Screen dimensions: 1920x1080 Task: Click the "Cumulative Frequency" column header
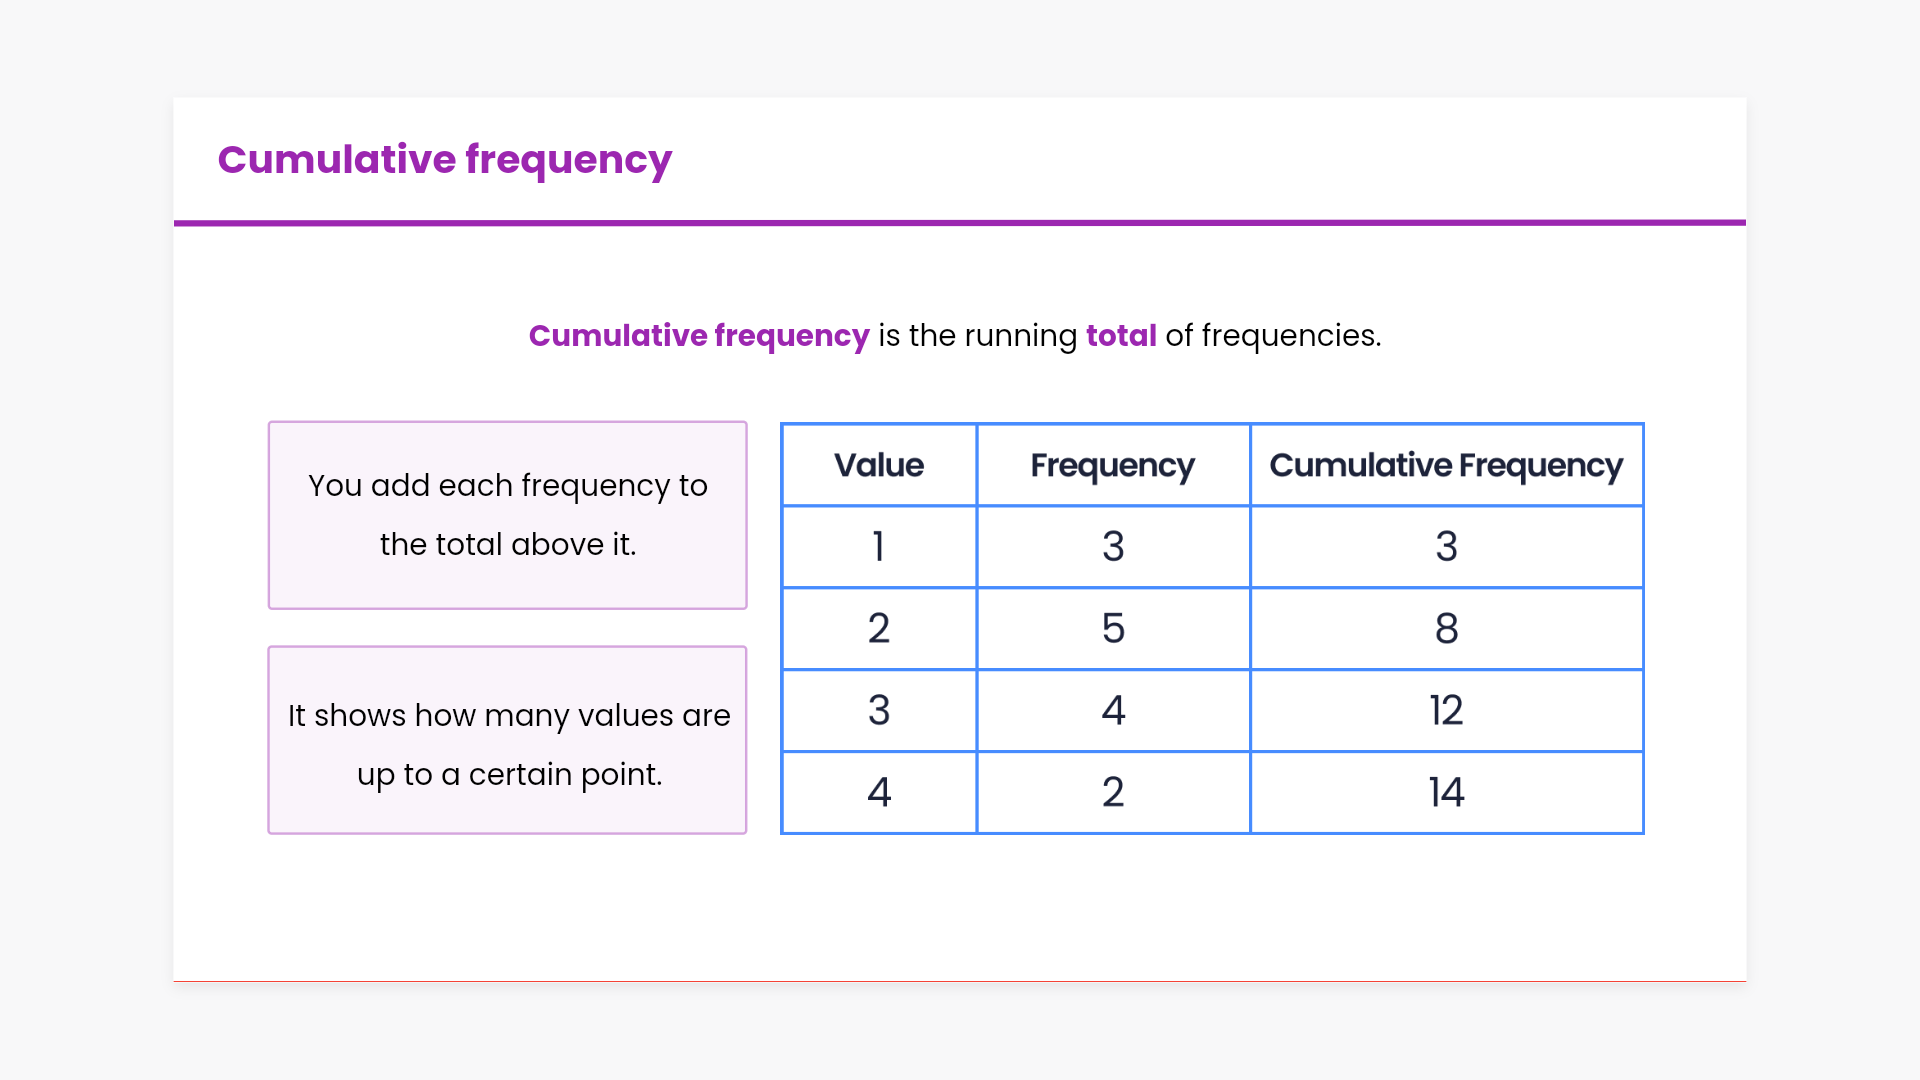pos(1445,465)
